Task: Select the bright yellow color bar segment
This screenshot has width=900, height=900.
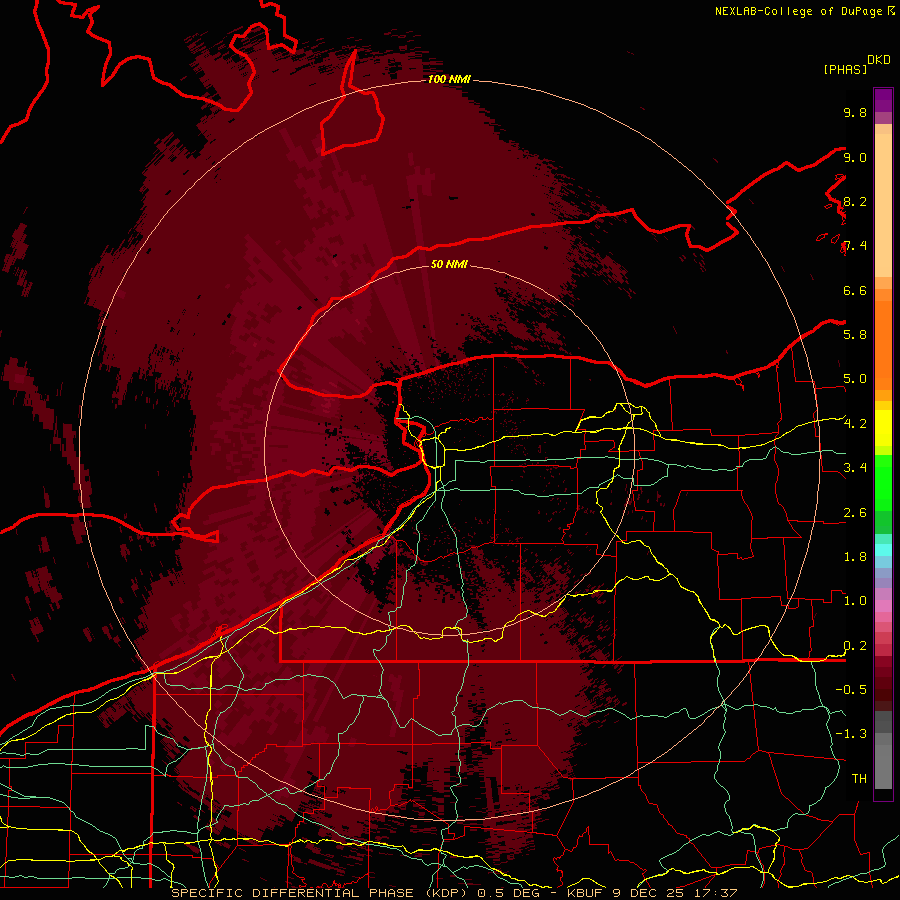Action: click(883, 428)
